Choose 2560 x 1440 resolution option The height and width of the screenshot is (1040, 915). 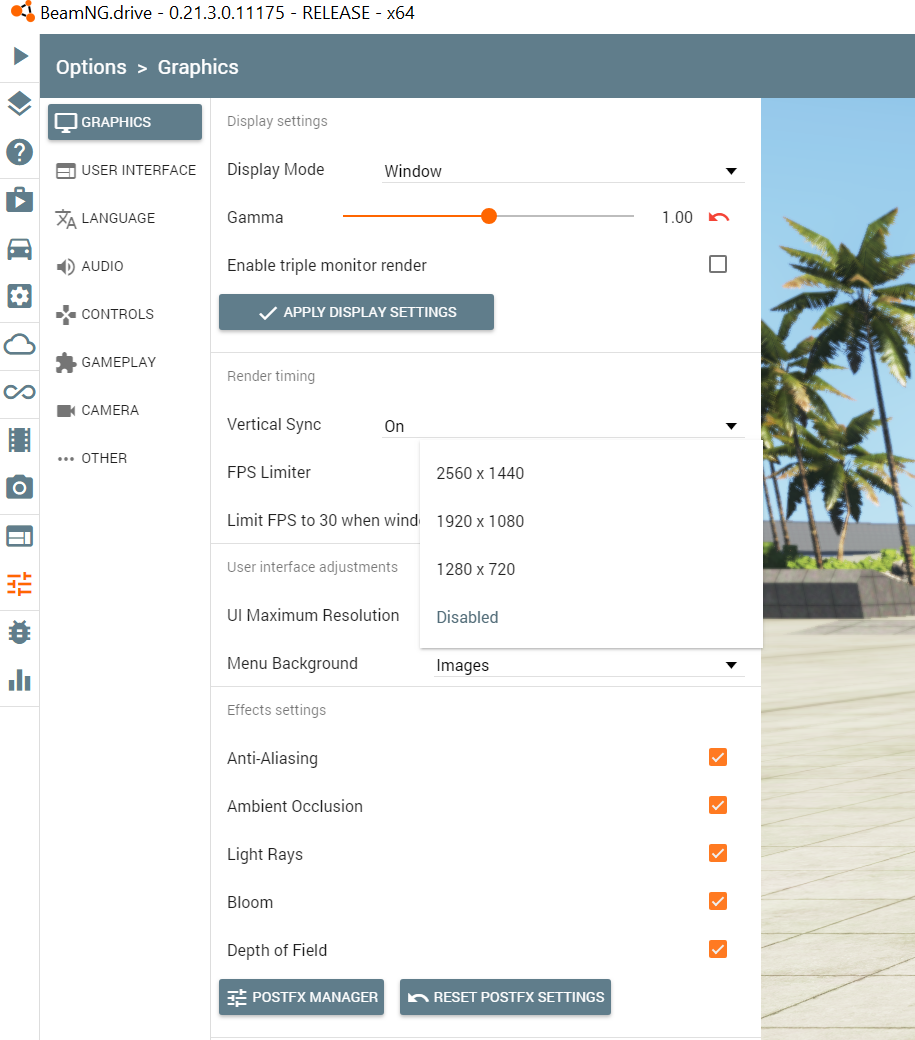point(591,474)
